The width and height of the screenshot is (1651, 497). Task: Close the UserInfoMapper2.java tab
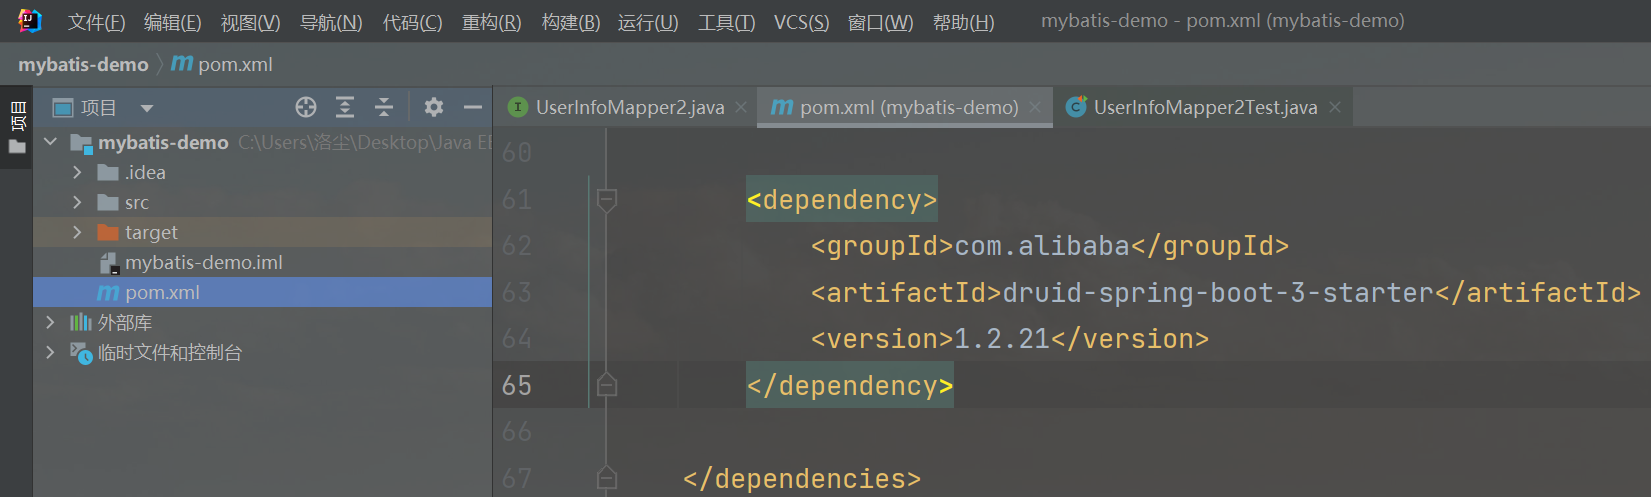(741, 107)
